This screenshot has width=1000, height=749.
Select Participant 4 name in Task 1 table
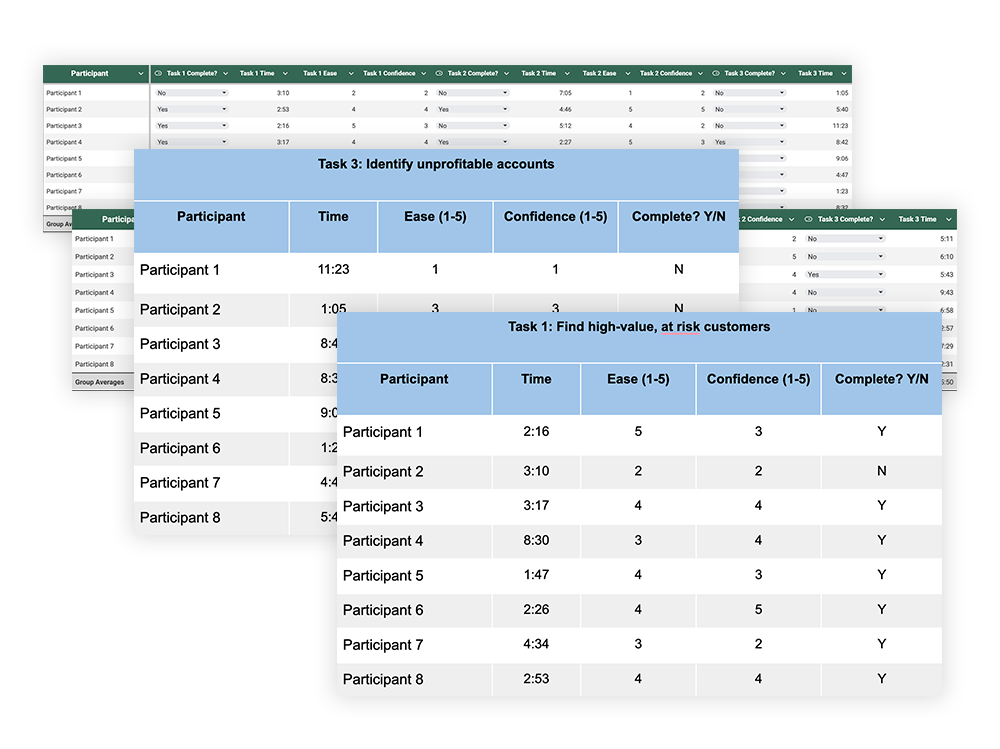click(x=383, y=541)
